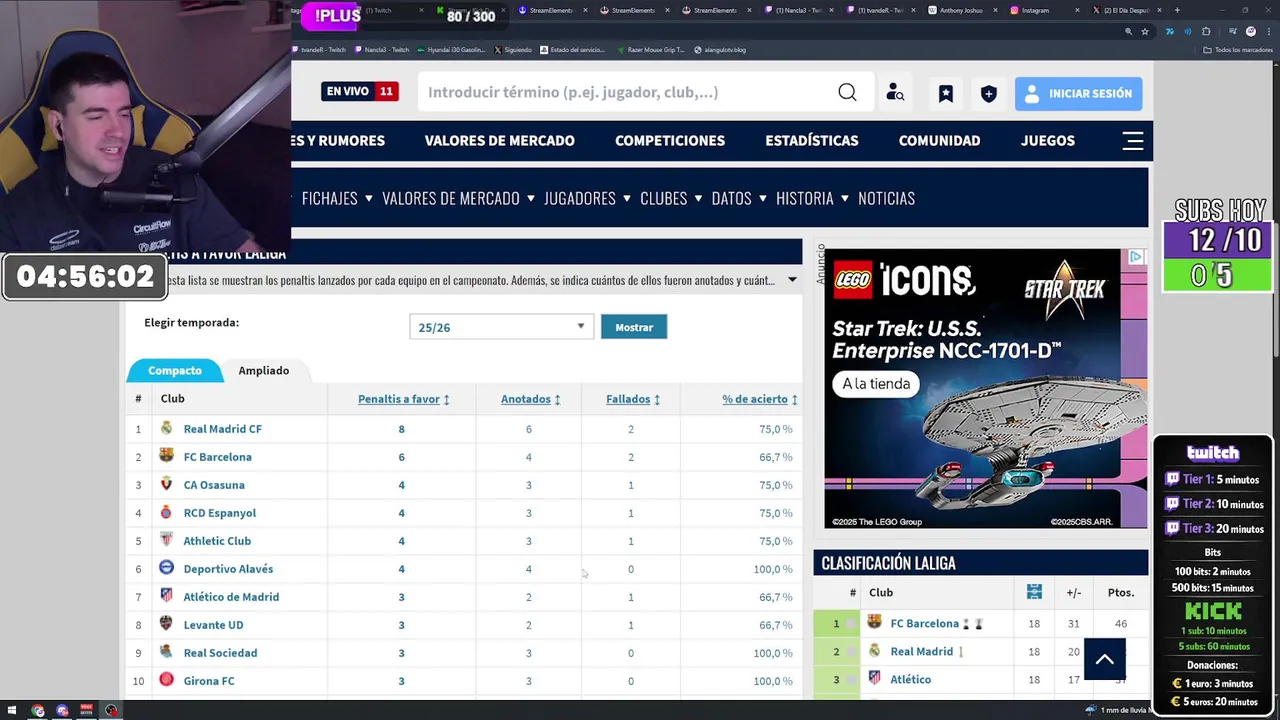Click the shield plus icon in the header
Image resolution: width=1280 pixels, height=720 pixels.
(988, 93)
